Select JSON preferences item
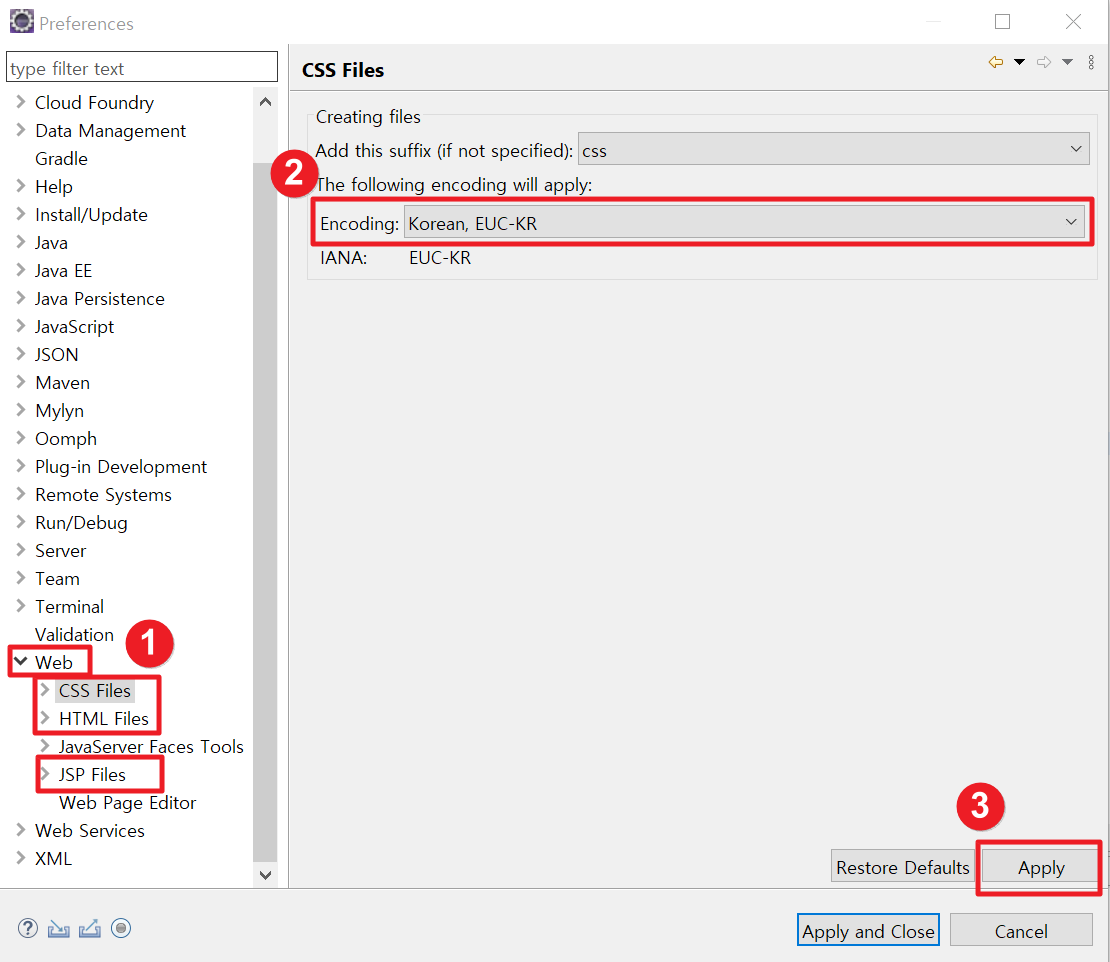Image resolution: width=1110 pixels, height=962 pixels. (57, 355)
